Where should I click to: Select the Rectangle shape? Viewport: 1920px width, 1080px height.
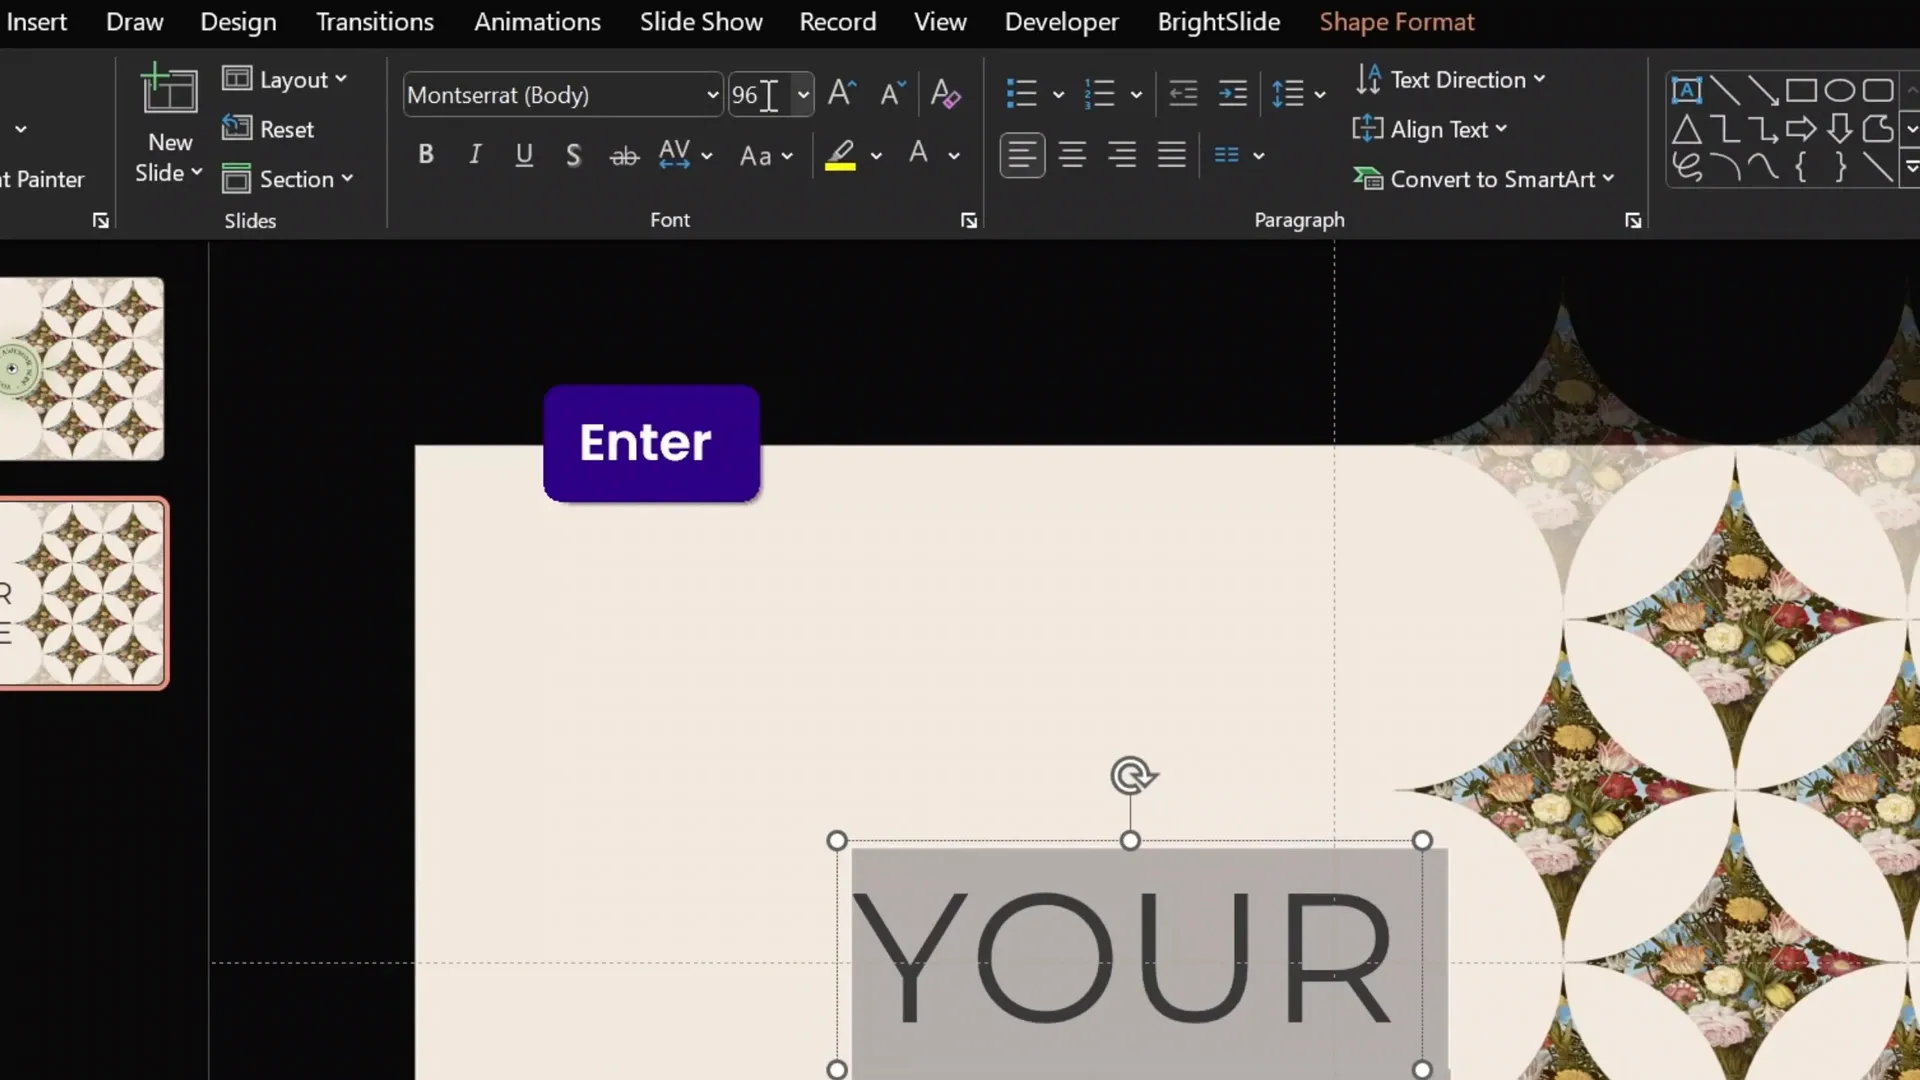(1801, 90)
